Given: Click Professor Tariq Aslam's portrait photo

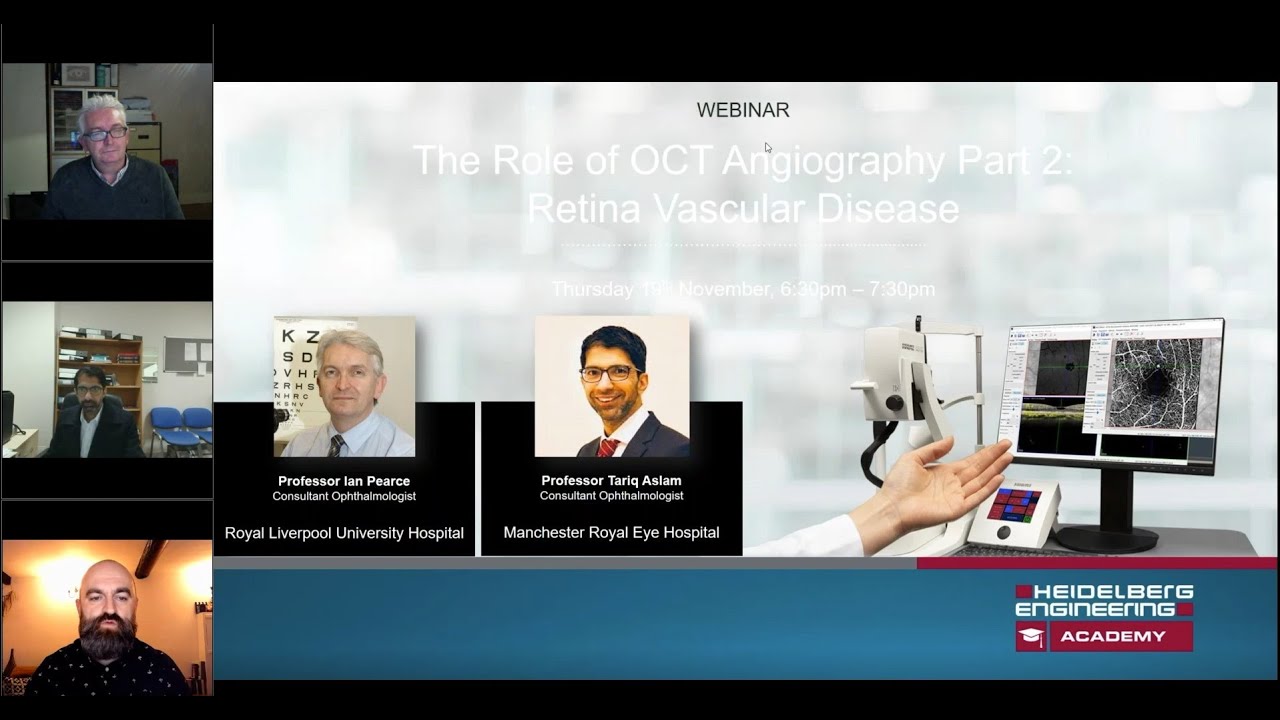Looking at the screenshot, I should [612, 386].
